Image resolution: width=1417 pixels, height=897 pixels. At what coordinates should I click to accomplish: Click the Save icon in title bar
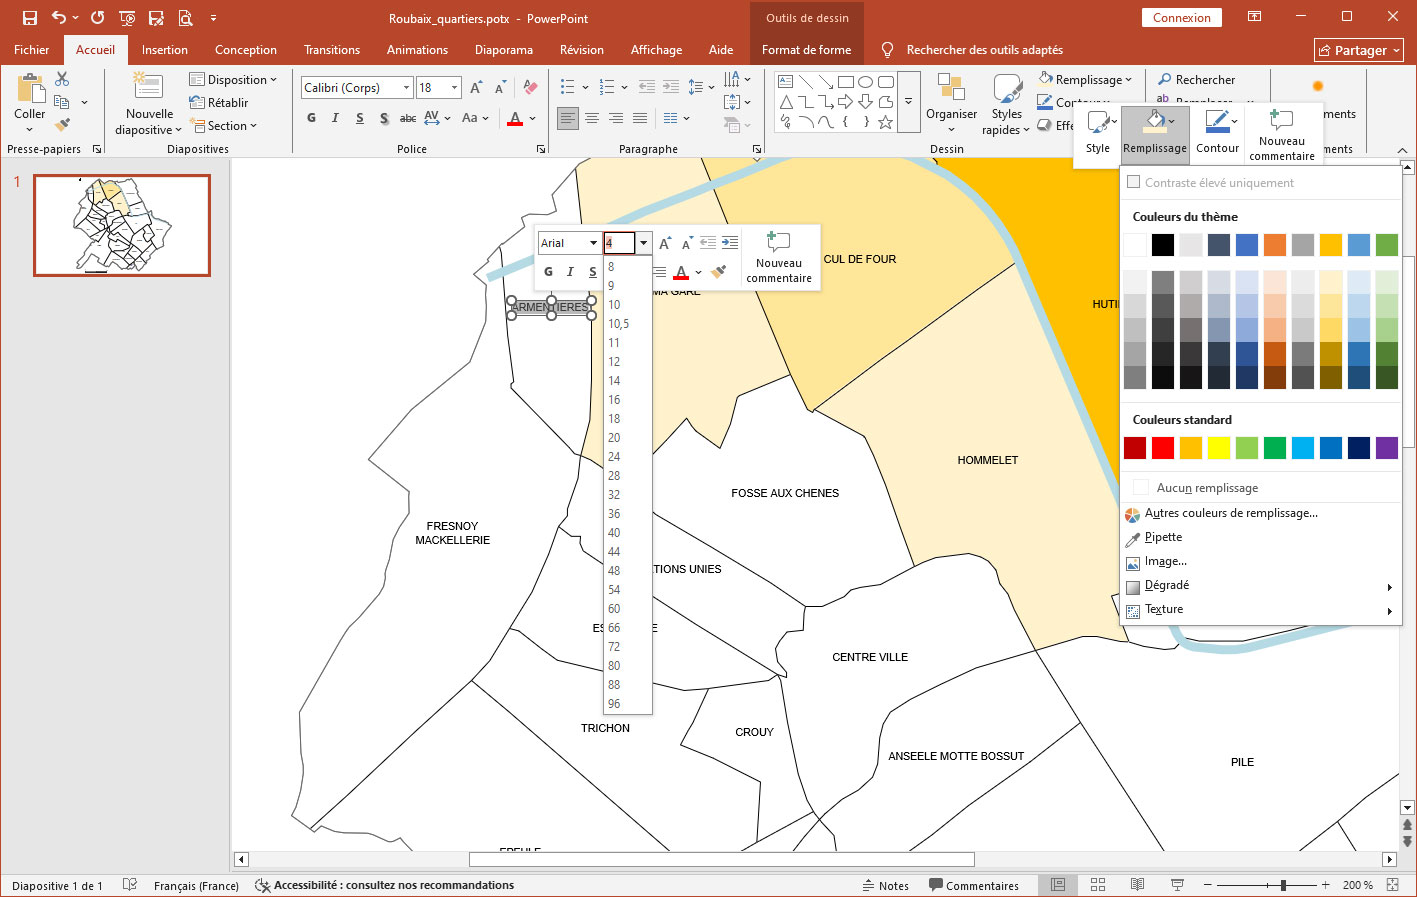click(x=30, y=18)
